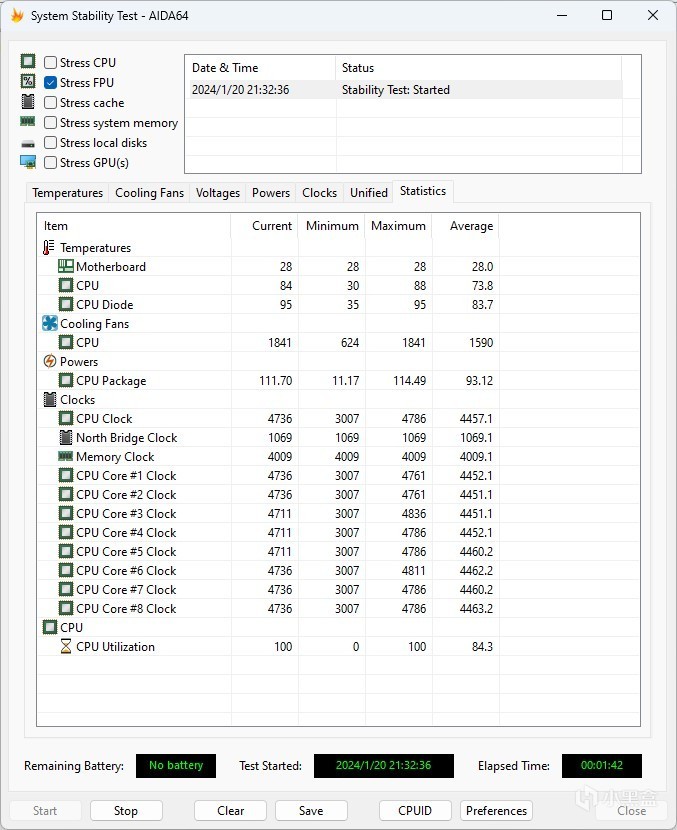Enable the Stress cache checkbox
The width and height of the screenshot is (677, 830).
50,103
